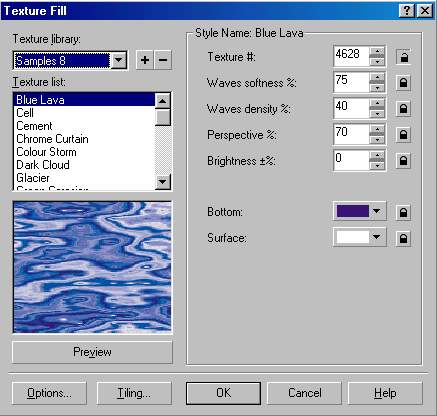Image resolution: width=437 pixels, height=416 pixels.
Task: Remove texture with the minus button
Action: point(163,60)
